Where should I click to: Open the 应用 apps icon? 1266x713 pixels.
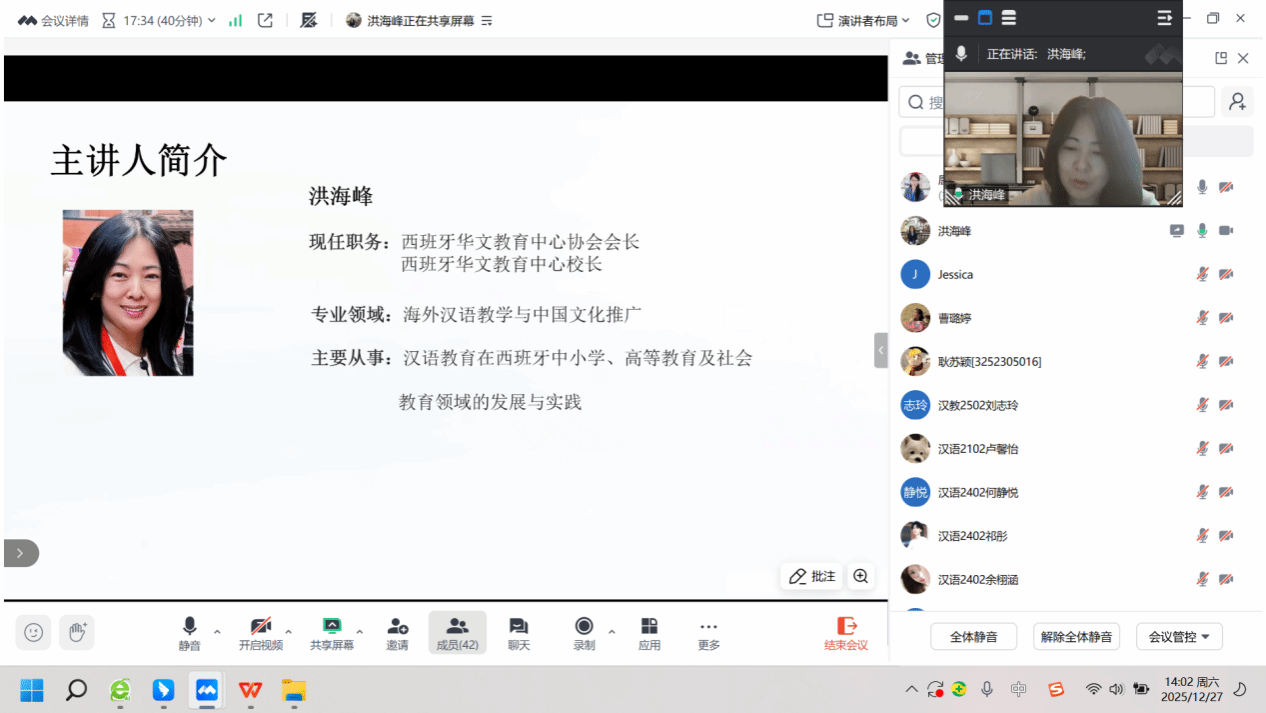click(649, 633)
